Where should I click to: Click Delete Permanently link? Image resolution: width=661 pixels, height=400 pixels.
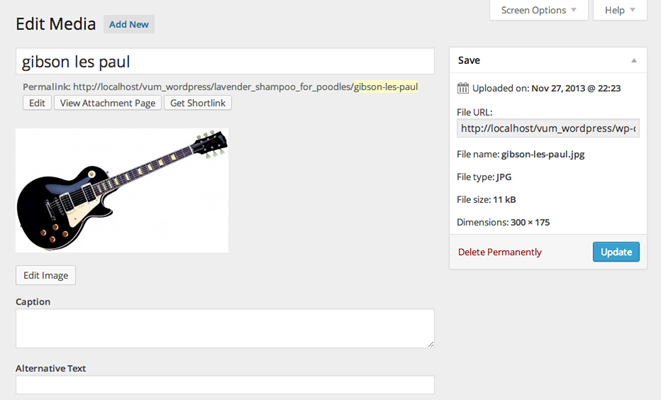pos(500,252)
